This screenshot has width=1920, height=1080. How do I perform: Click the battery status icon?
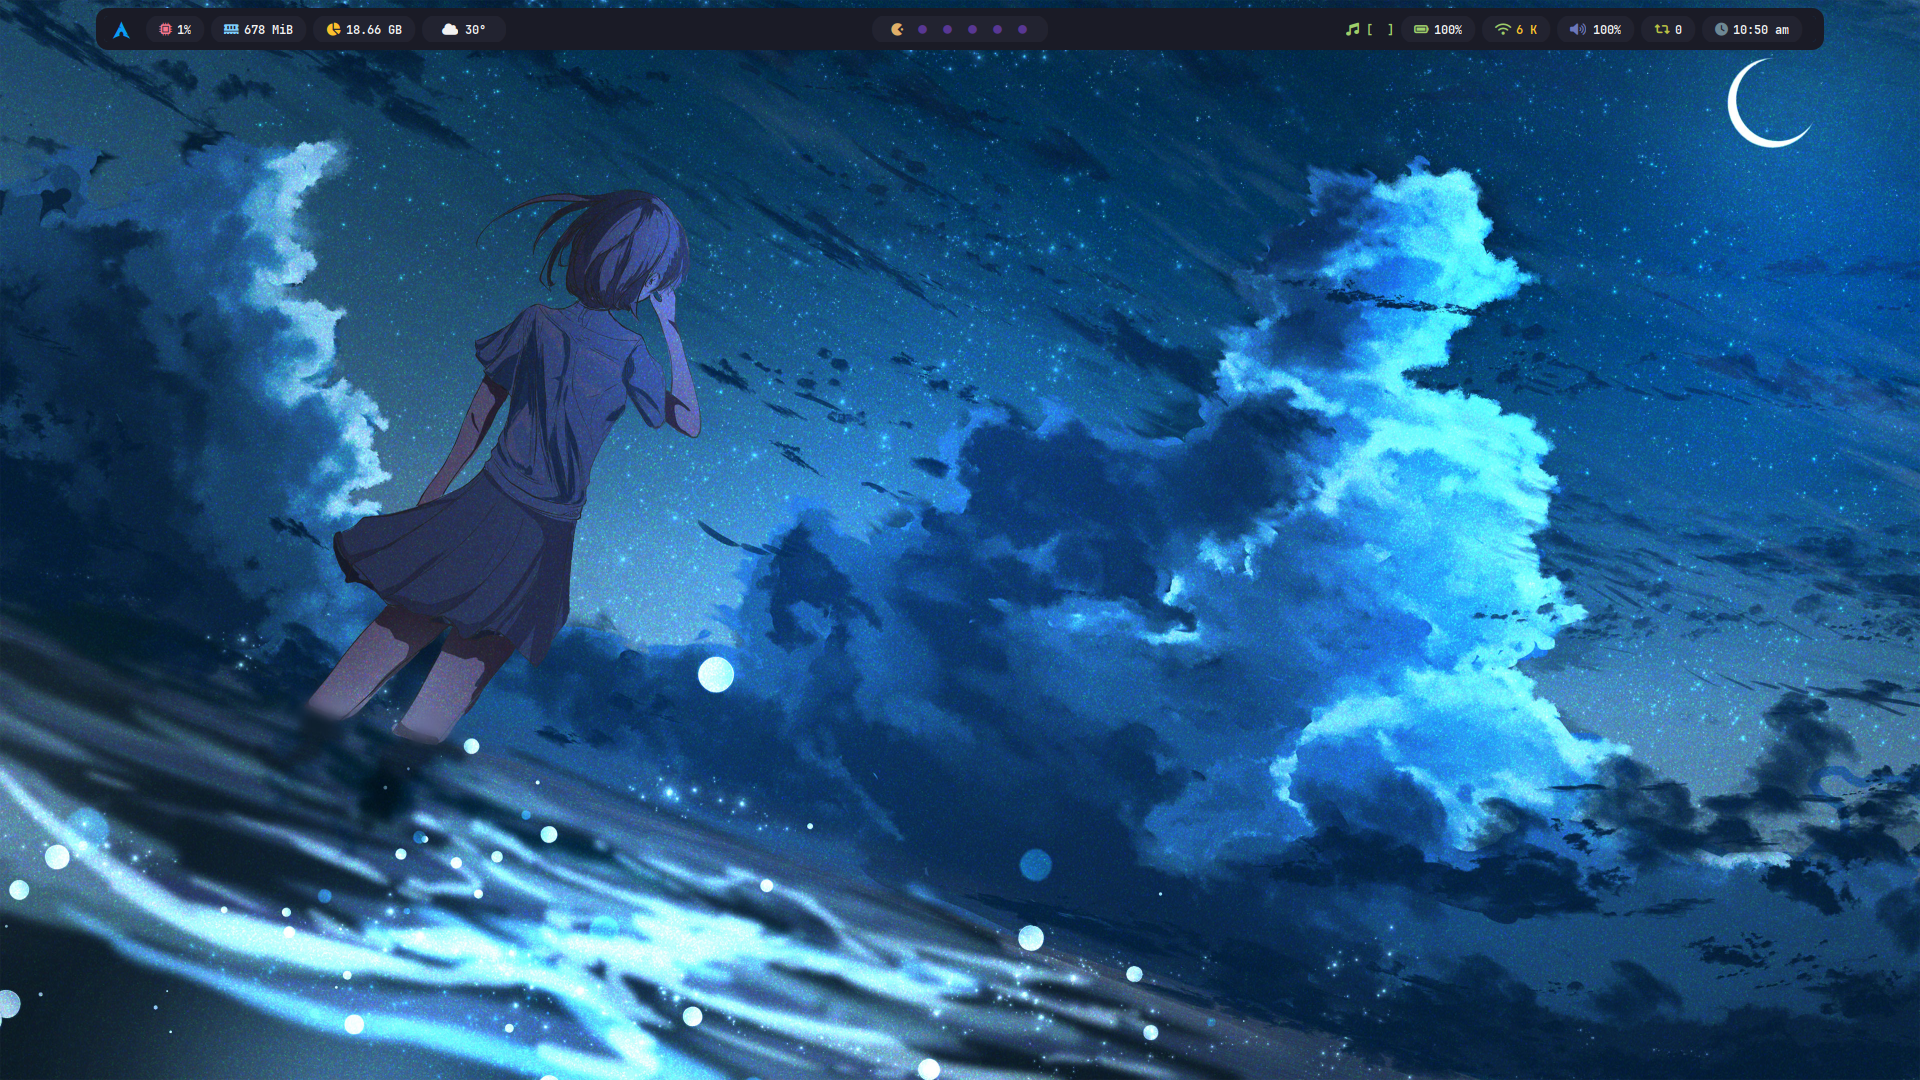pyautogui.click(x=1421, y=30)
